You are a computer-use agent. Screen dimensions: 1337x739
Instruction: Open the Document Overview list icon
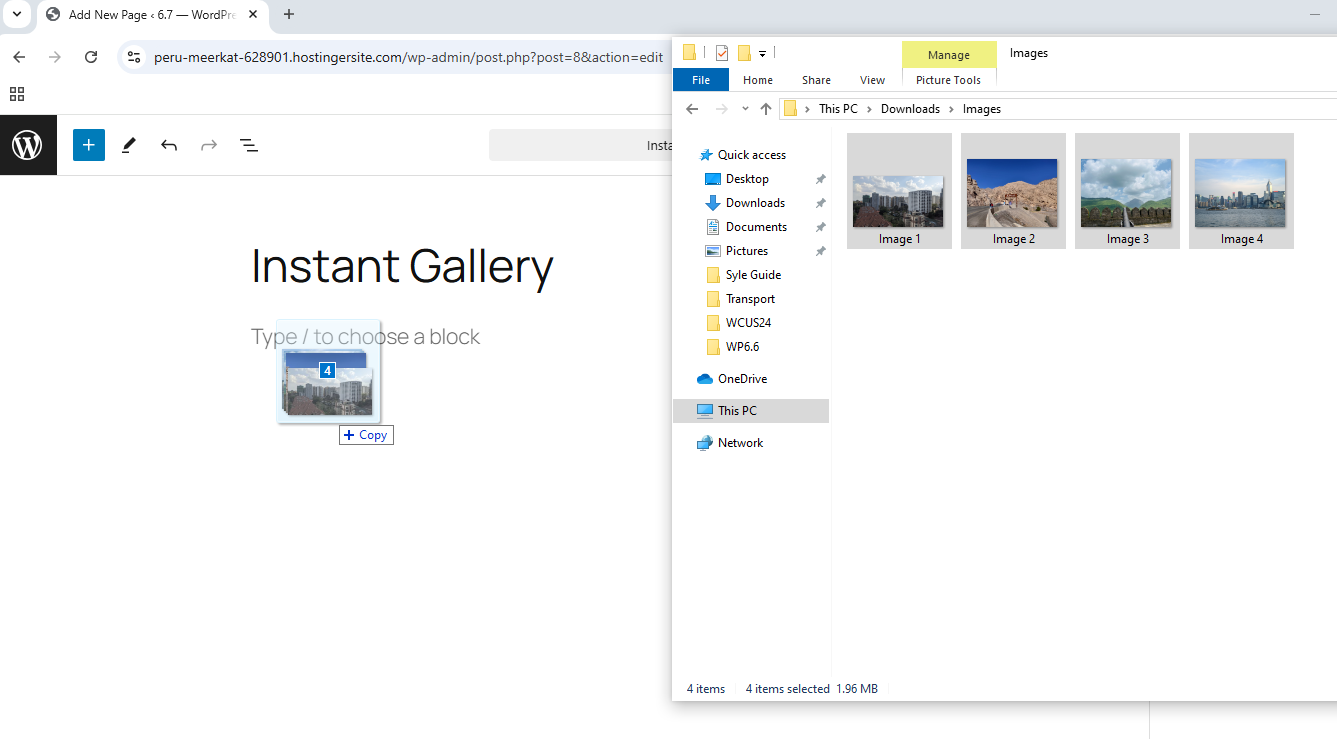coord(248,144)
